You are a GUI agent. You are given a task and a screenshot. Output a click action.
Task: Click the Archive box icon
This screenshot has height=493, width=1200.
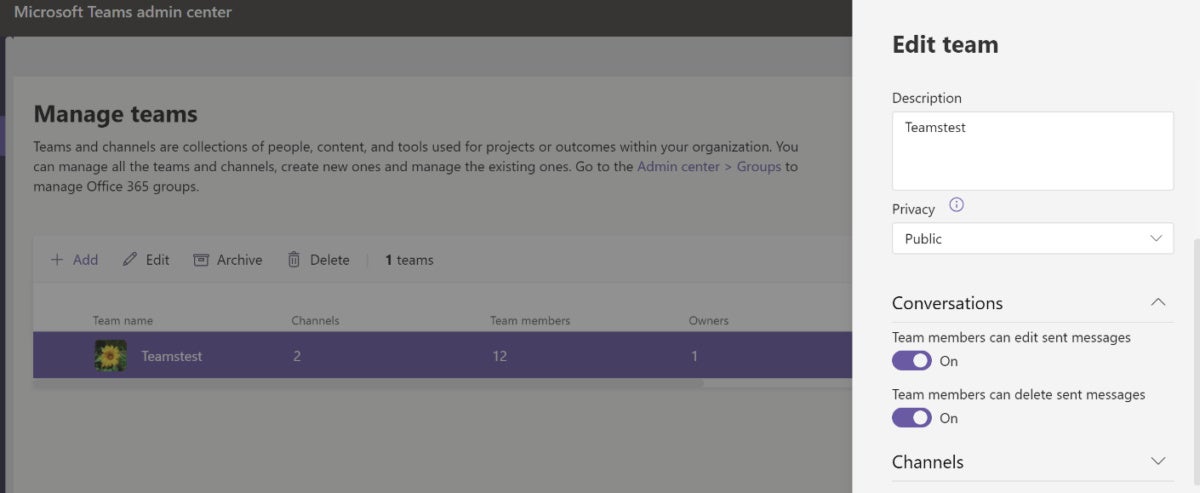(201, 260)
